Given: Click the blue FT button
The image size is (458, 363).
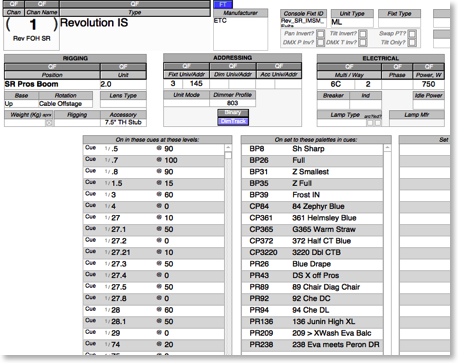Looking at the screenshot, I should (x=223, y=4).
